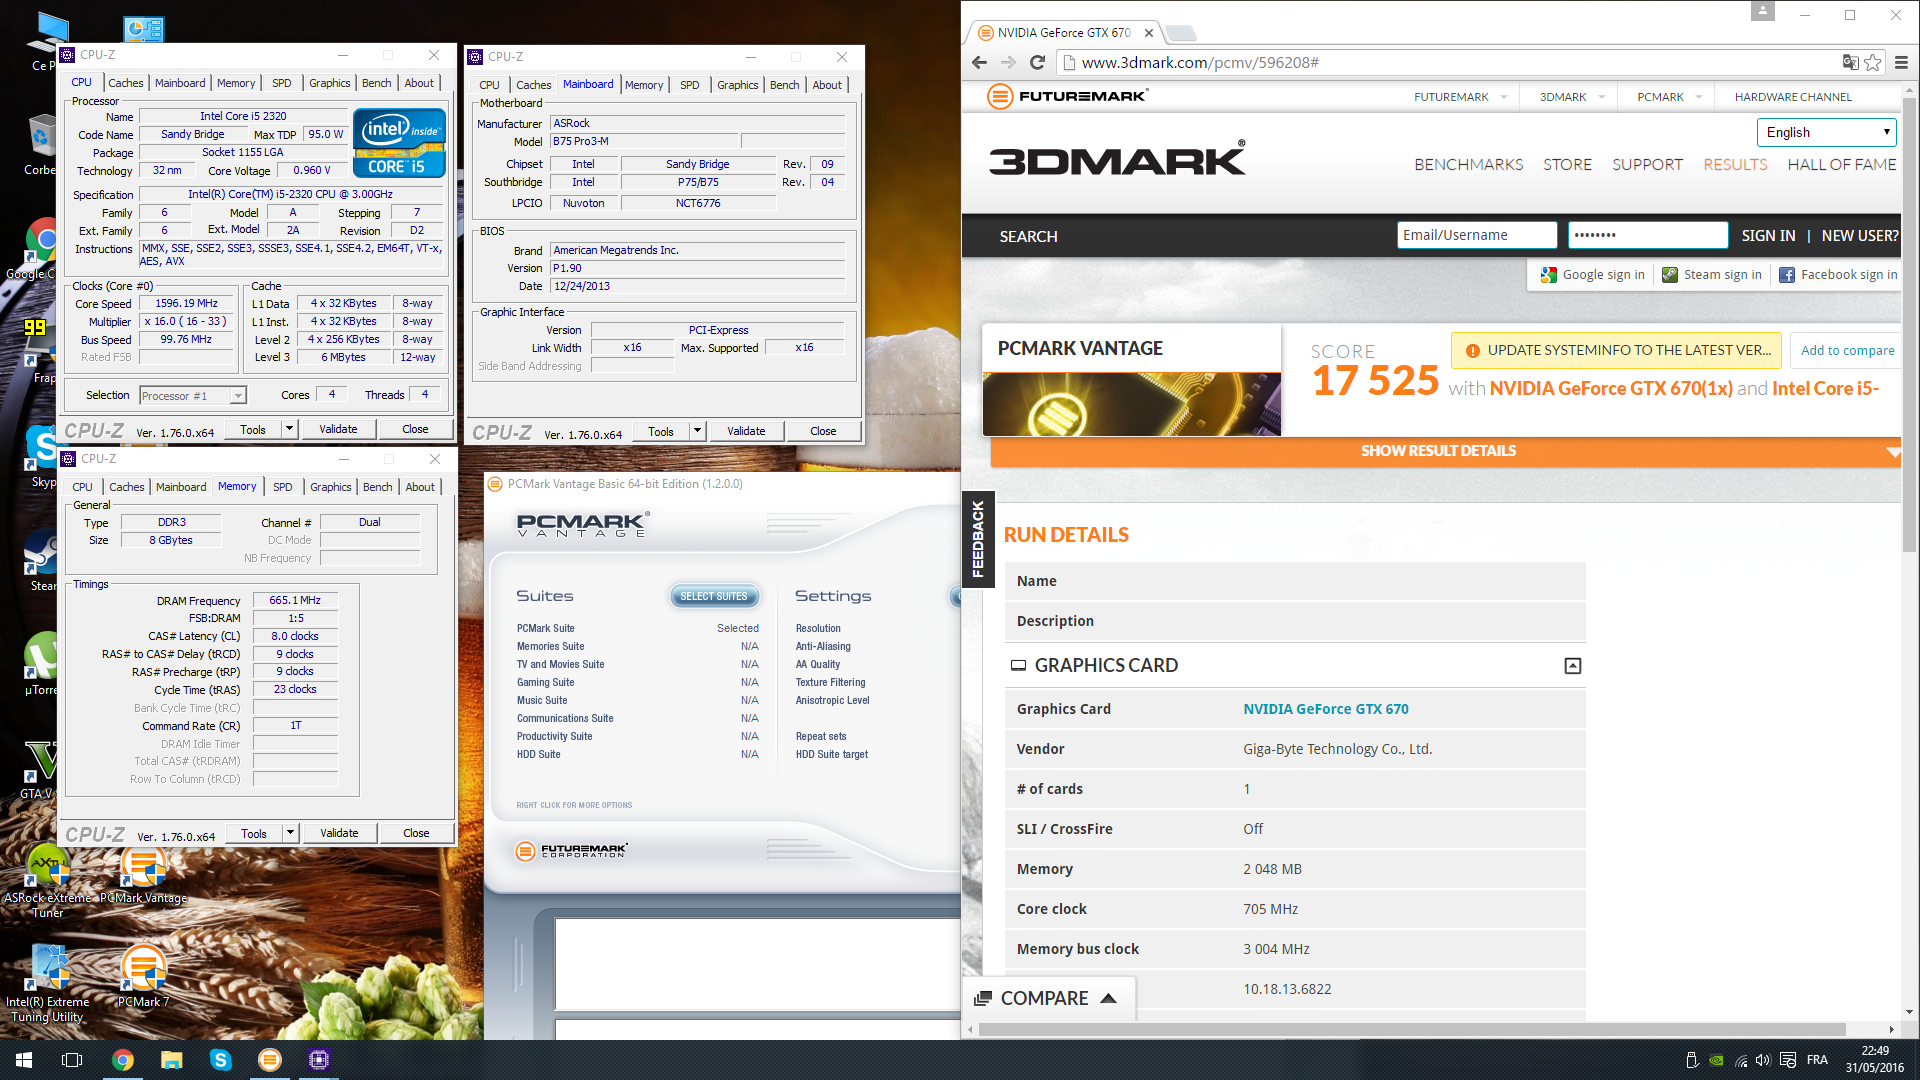Go to BENCHMARKS in 3DMark navigation
1920x1080 pixels.
pyautogui.click(x=1469, y=164)
